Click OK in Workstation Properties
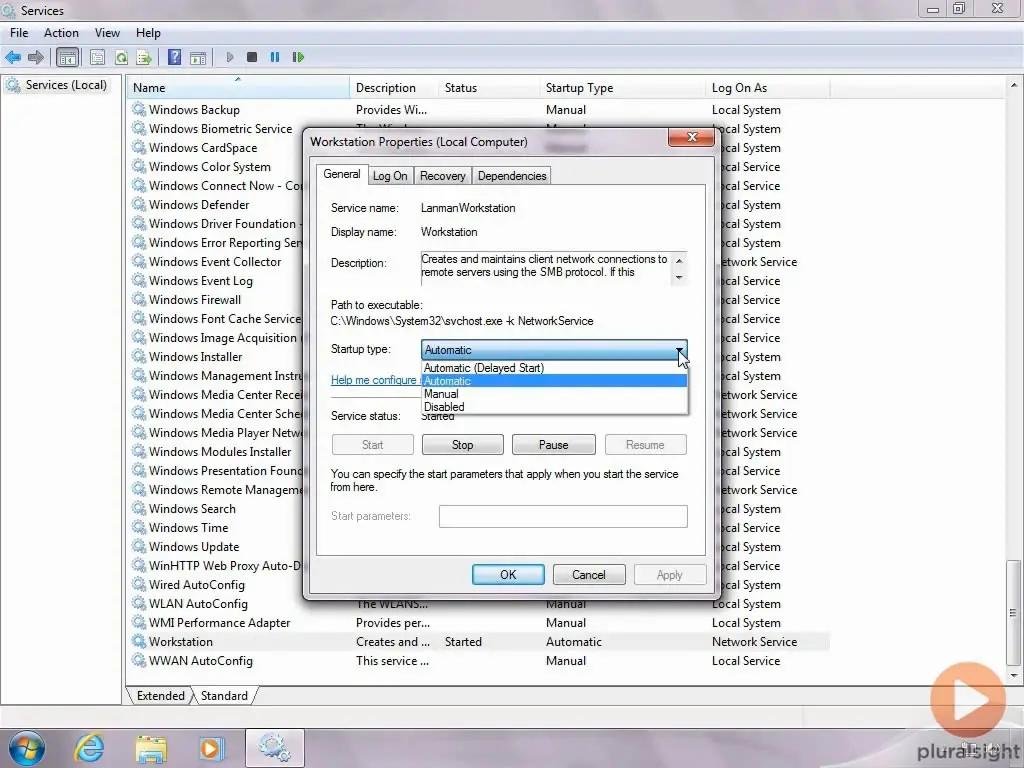The width and height of the screenshot is (1024, 768). pyautogui.click(x=508, y=575)
